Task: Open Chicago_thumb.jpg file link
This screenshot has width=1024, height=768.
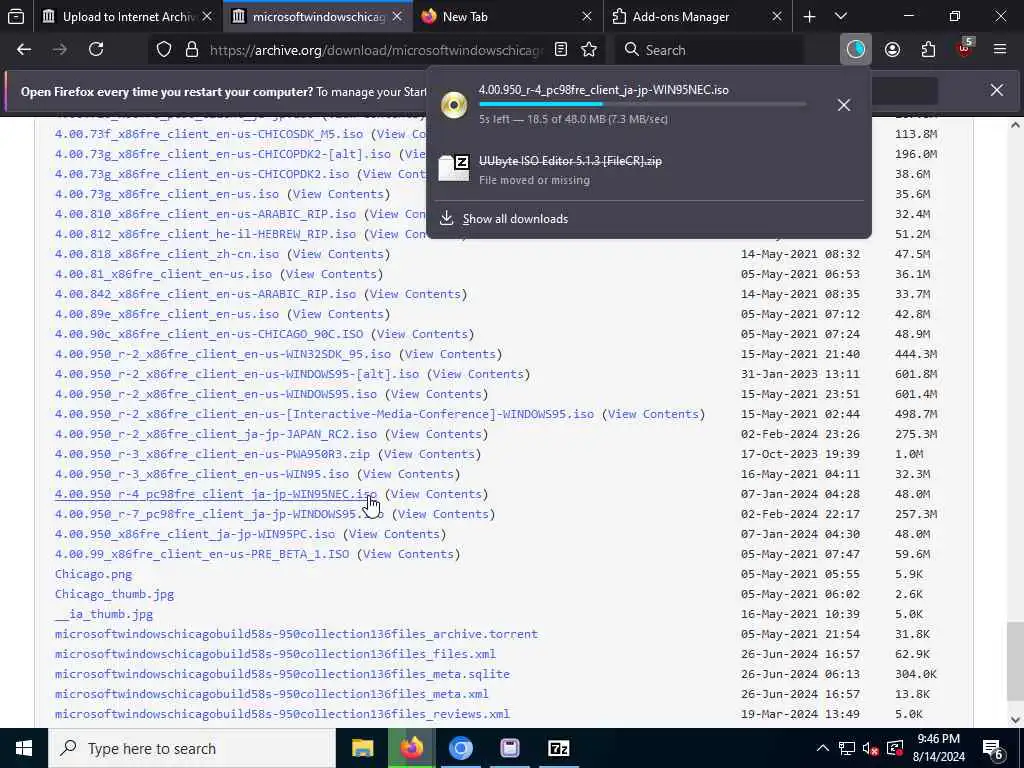Action: [x=114, y=594]
